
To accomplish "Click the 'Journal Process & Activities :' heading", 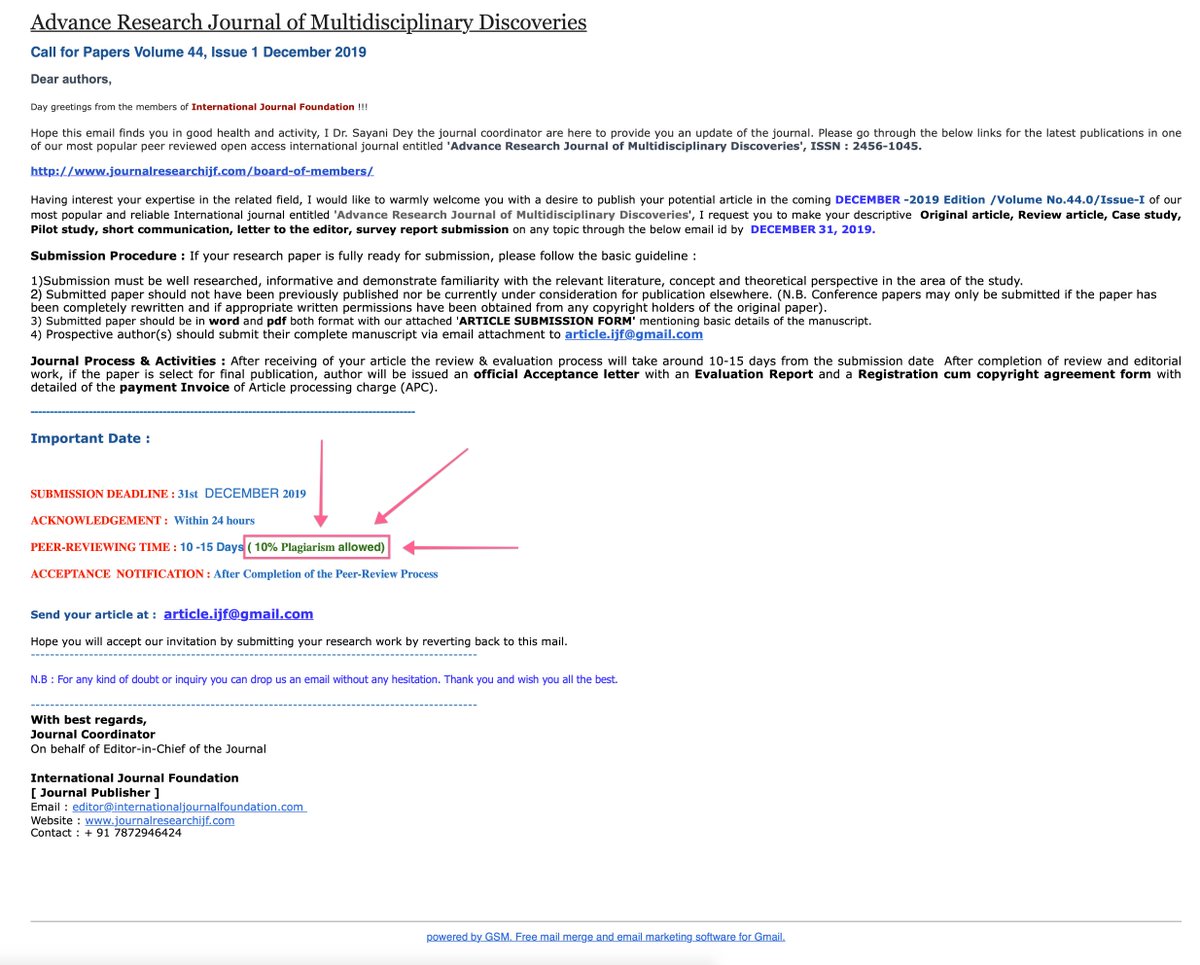I will click(128, 360).
